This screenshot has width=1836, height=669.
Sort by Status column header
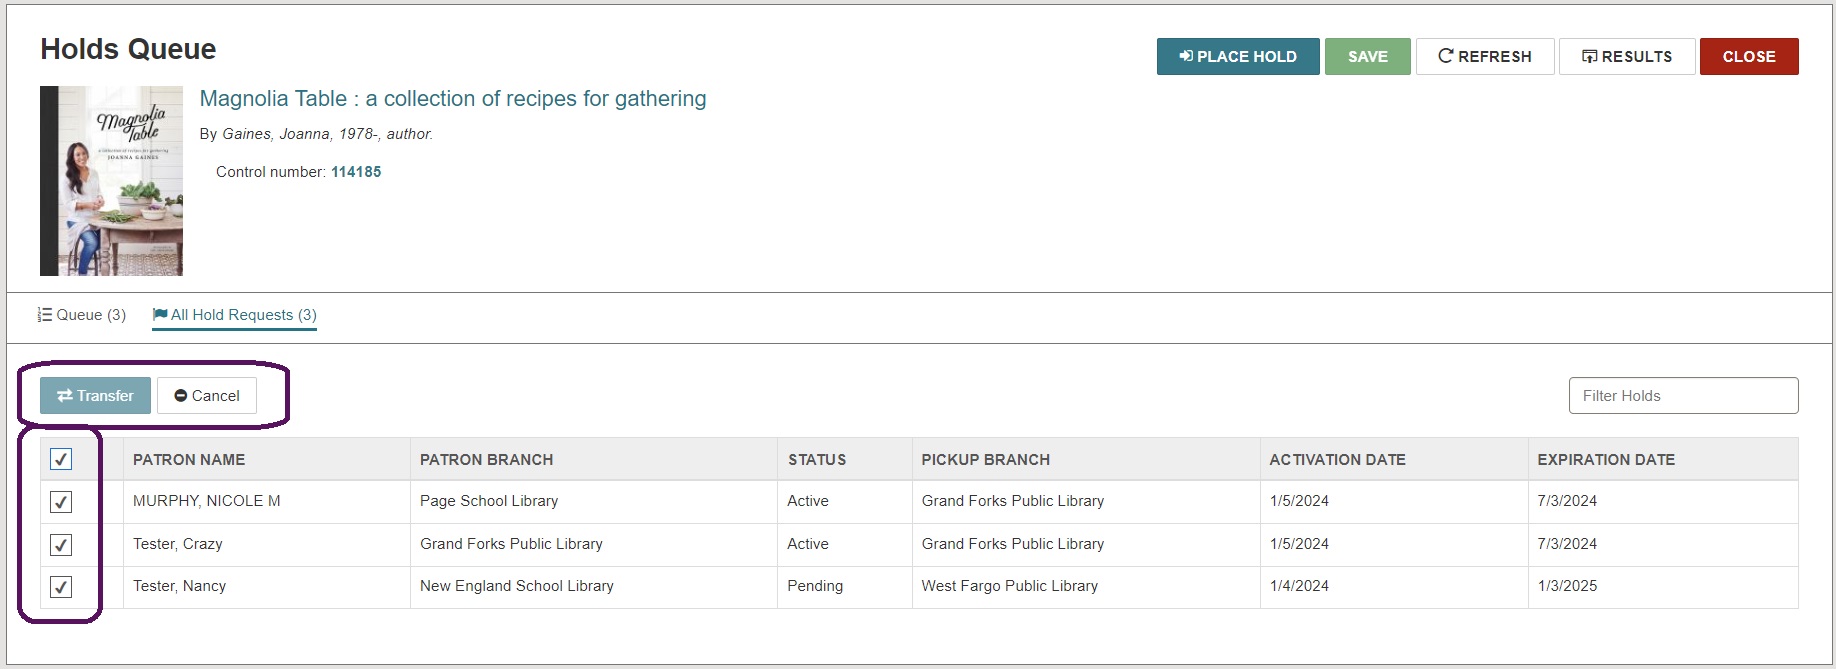click(x=816, y=460)
